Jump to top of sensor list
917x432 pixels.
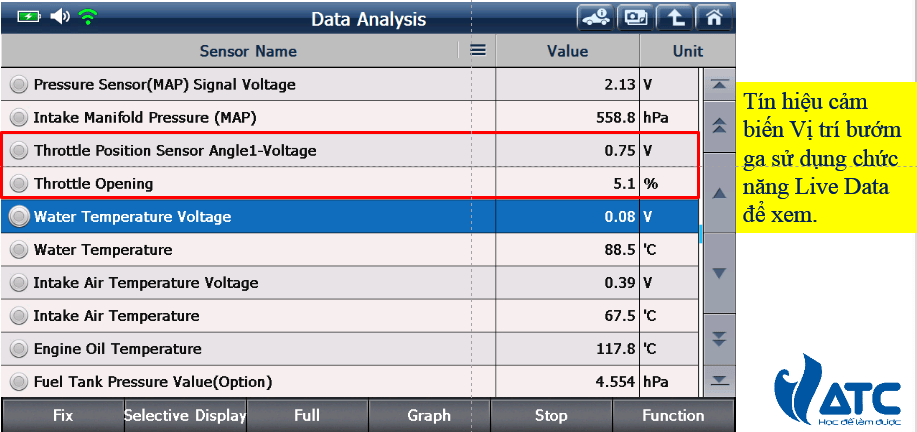(x=718, y=85)
